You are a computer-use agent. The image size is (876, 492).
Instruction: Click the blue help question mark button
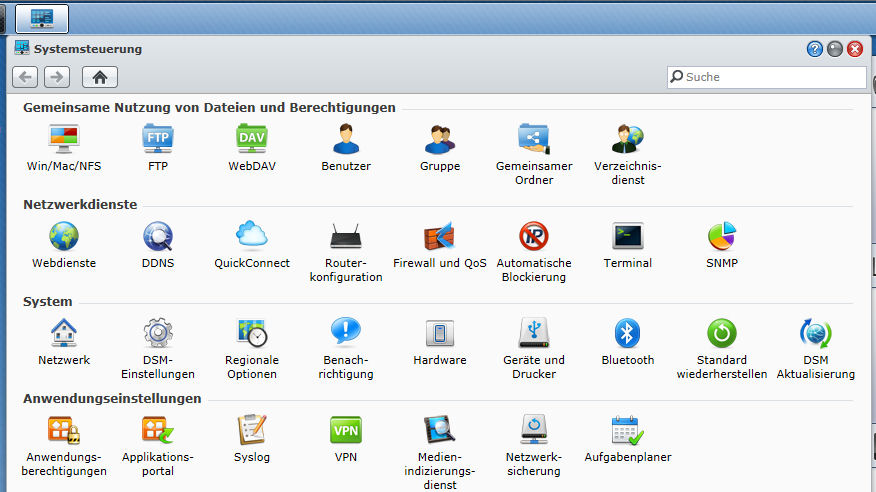coord(815,48)
